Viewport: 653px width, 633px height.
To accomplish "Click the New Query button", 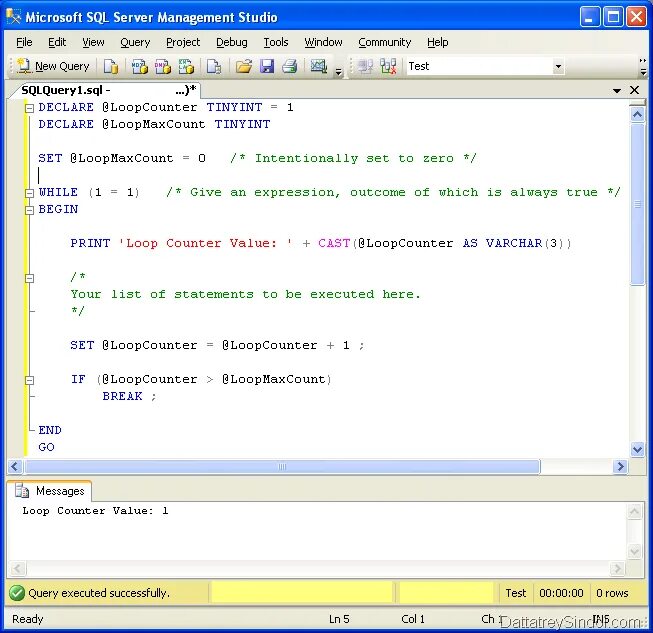I will [54, 66].
